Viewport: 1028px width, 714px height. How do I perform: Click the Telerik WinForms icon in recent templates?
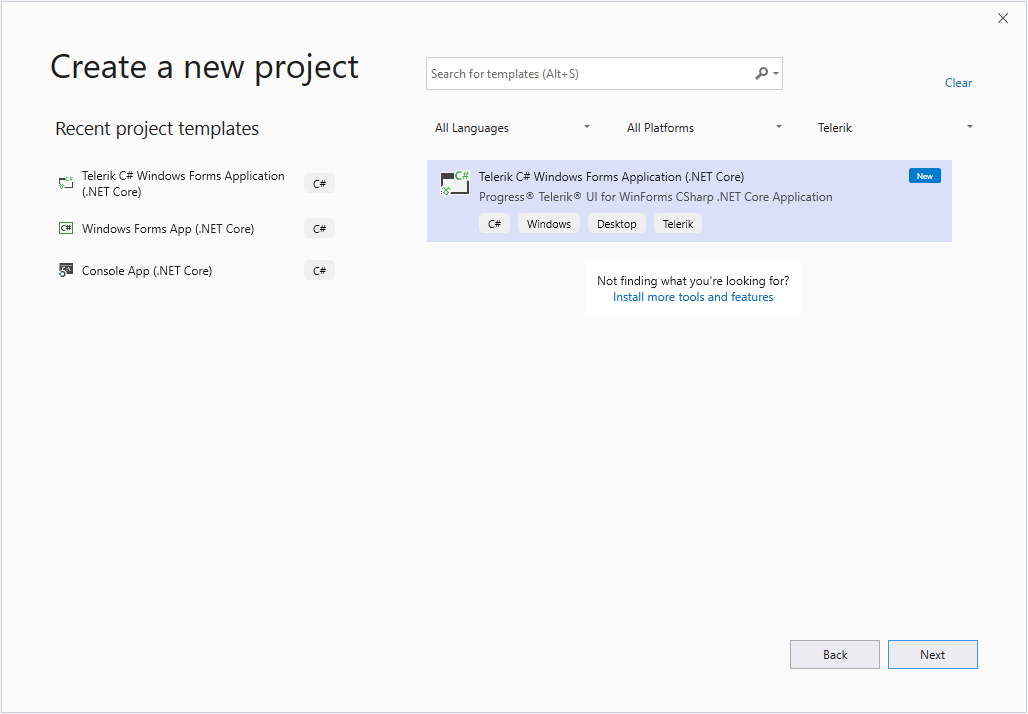(66, 184)
